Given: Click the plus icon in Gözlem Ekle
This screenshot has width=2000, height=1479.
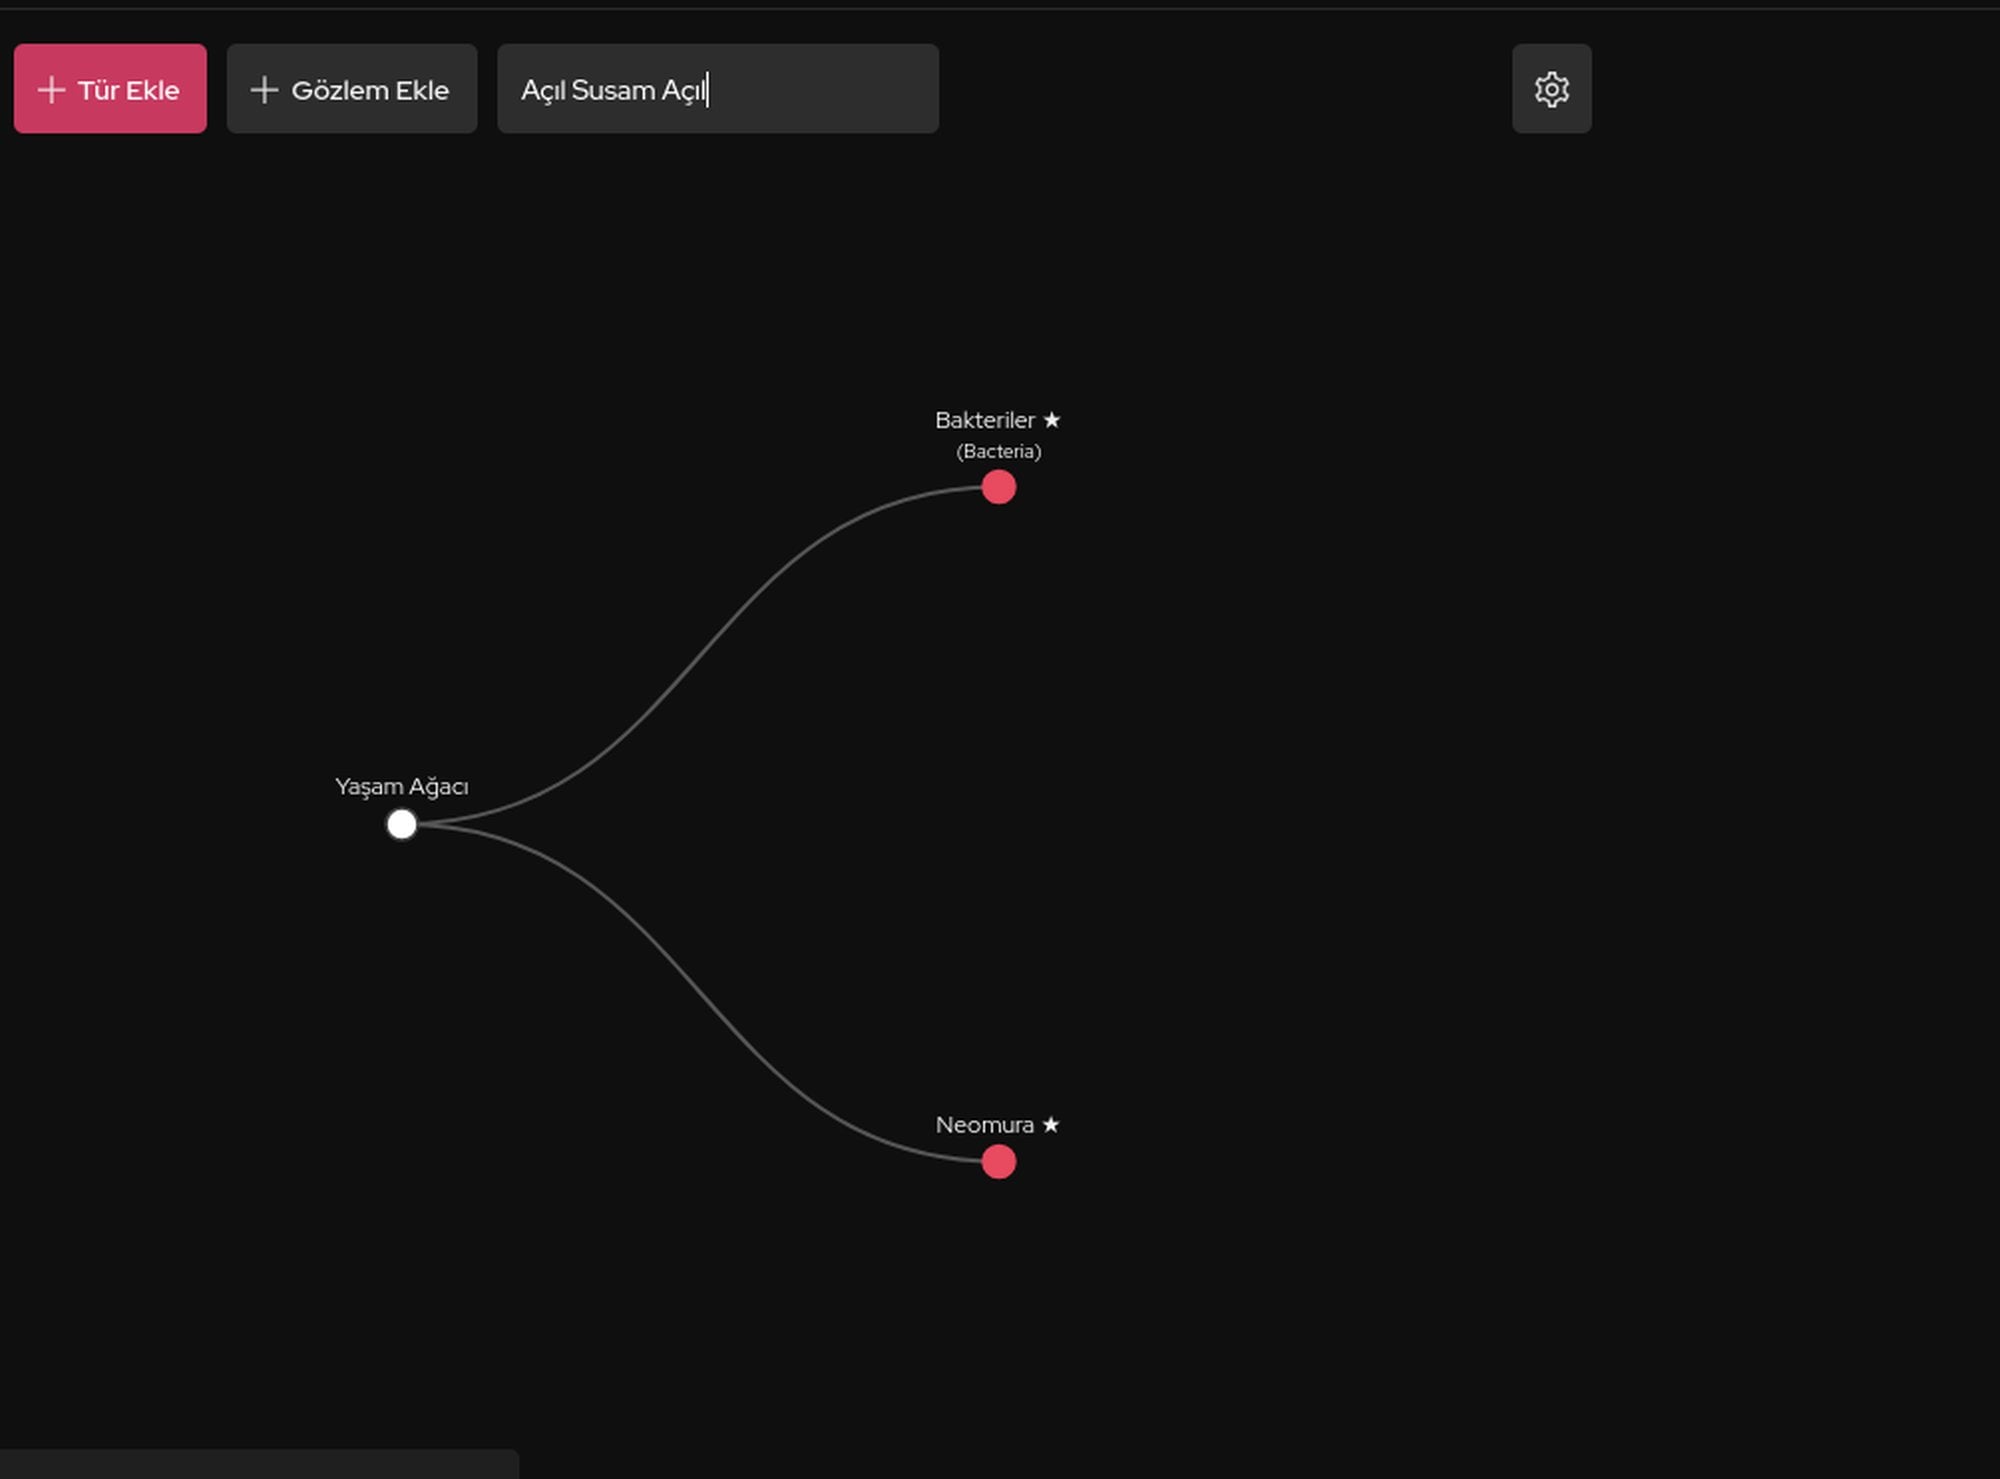Looking at the screenshot, I should click(264, 90).
